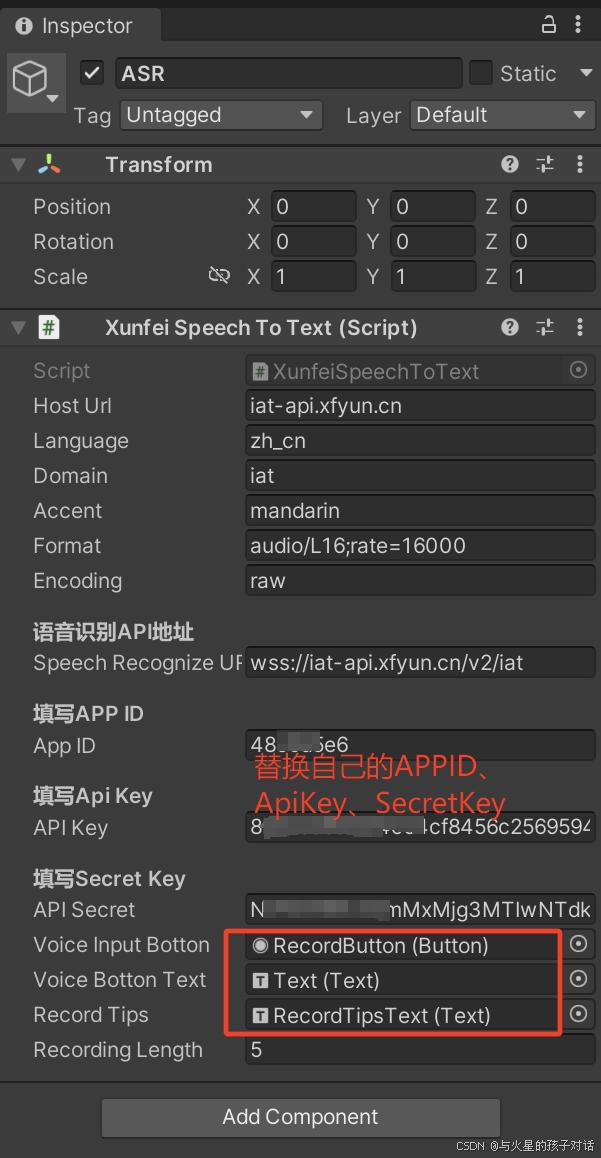Click the Scale X field
This screenshot has width=601, height=1158.
314,276
